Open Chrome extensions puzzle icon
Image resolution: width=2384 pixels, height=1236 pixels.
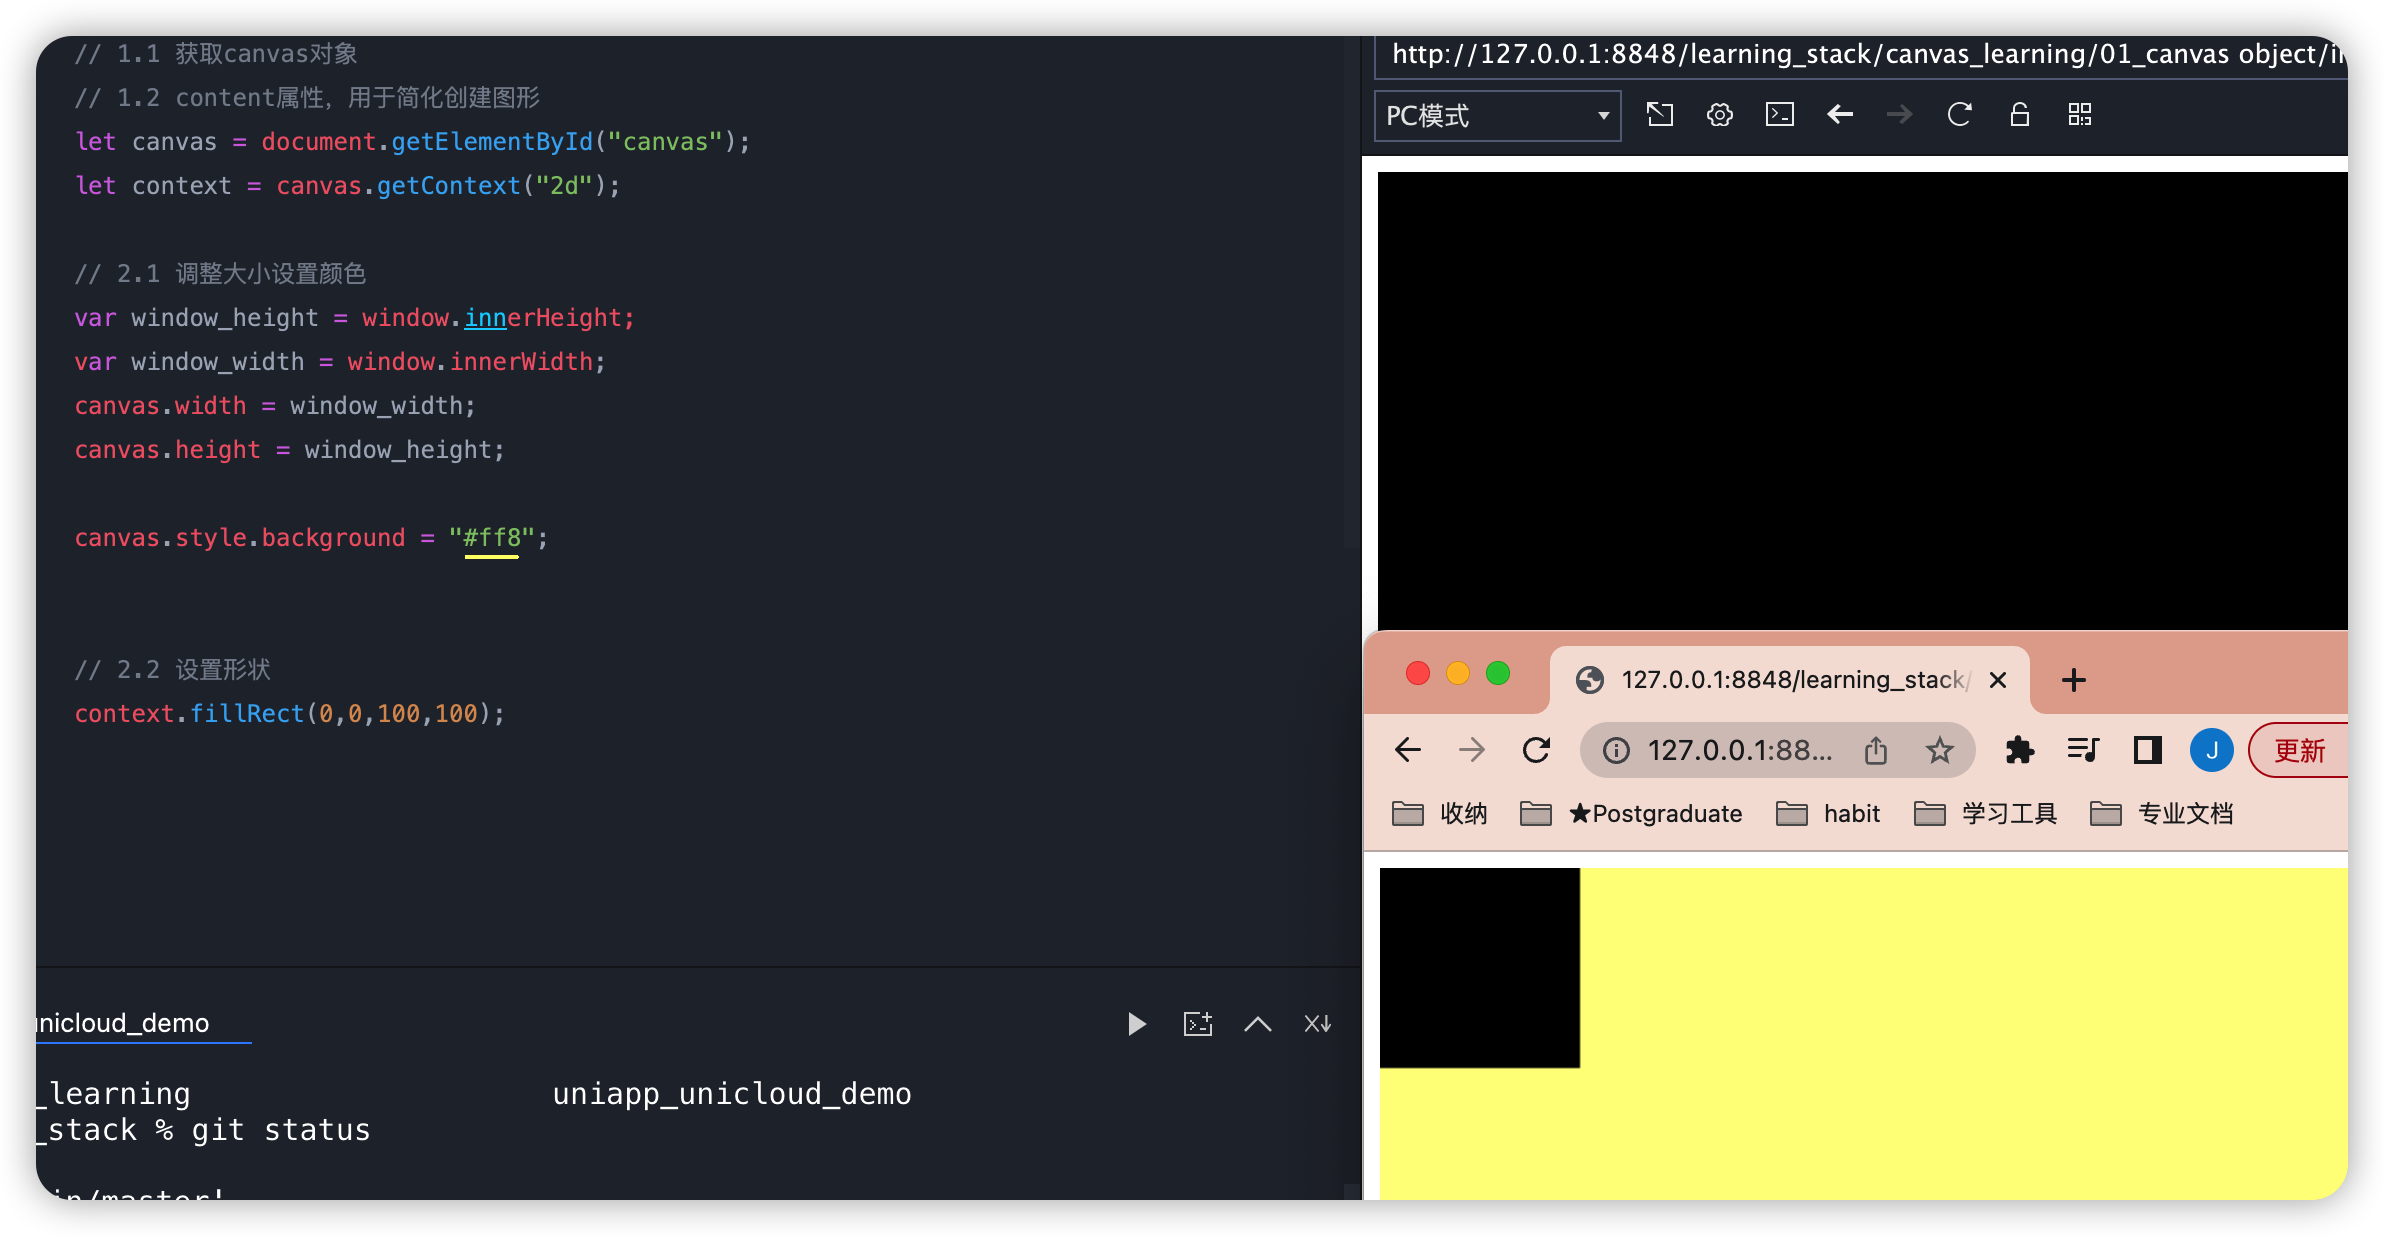[x=2020, y=750]
